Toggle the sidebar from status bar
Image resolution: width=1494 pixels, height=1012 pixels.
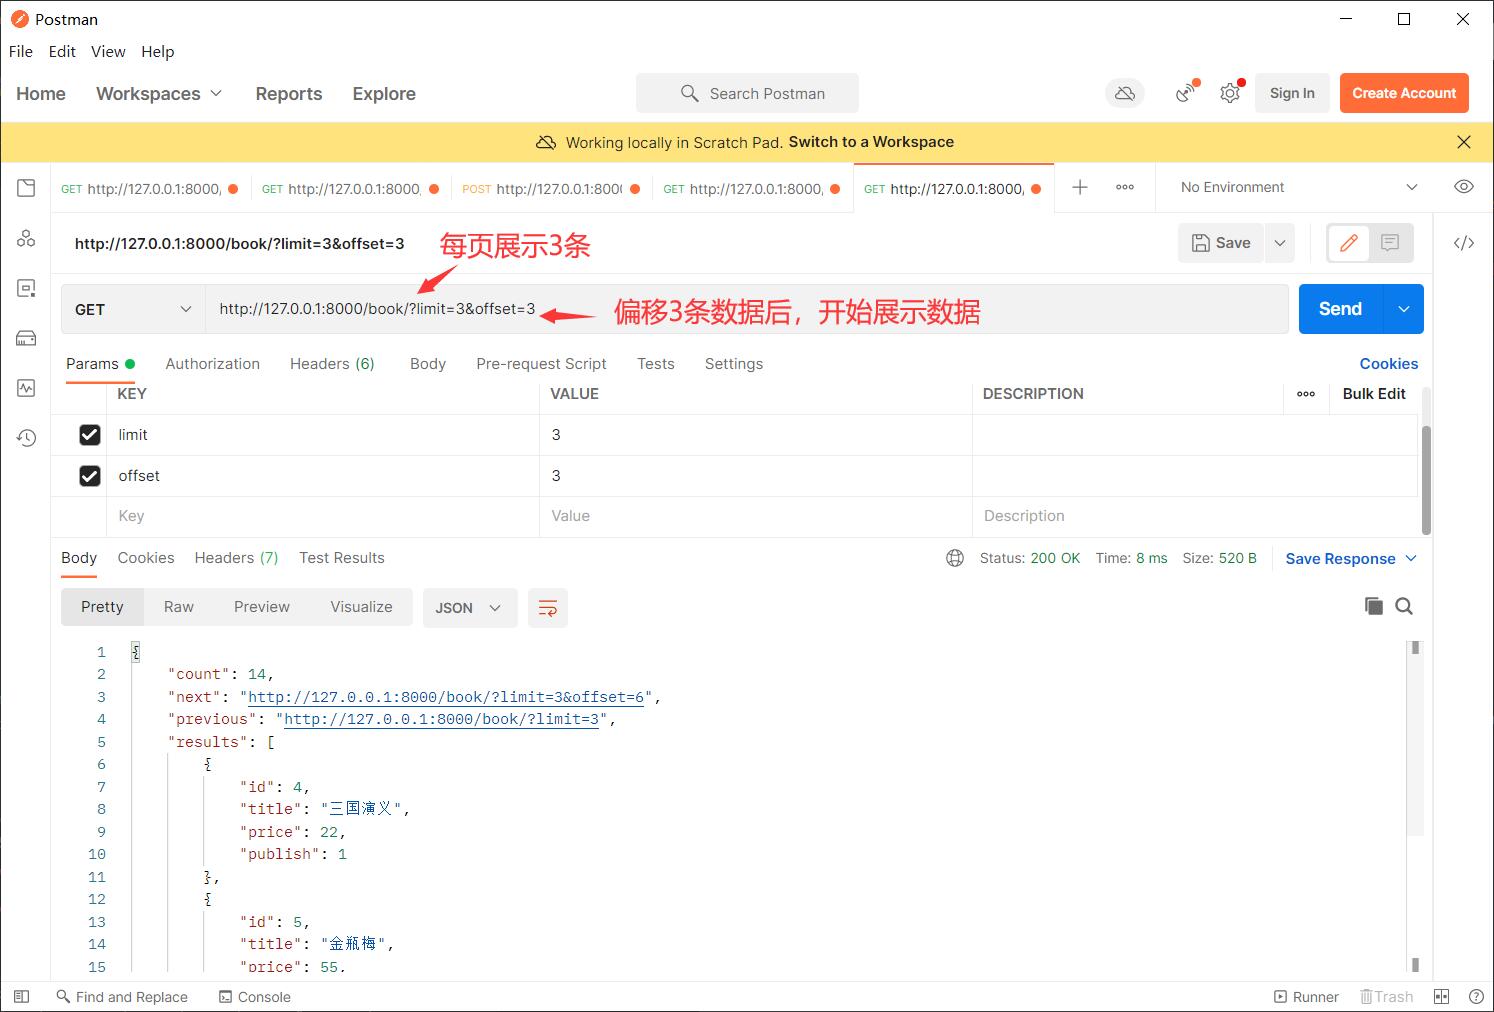tap(21, 997)
